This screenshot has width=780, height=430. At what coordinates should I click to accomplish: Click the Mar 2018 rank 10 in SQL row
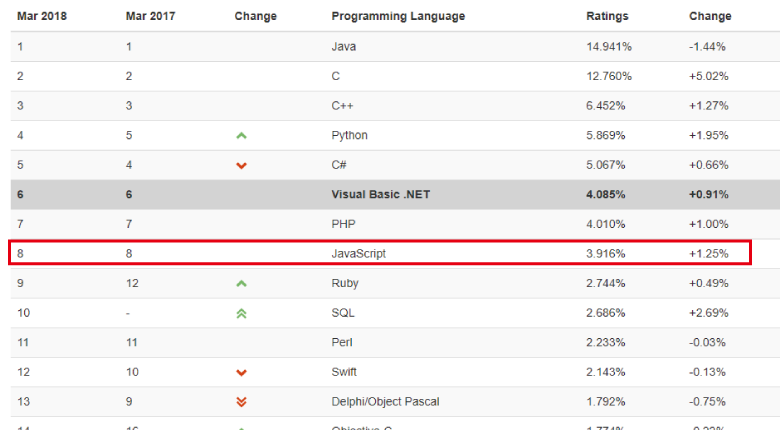[x=23, y=313]
